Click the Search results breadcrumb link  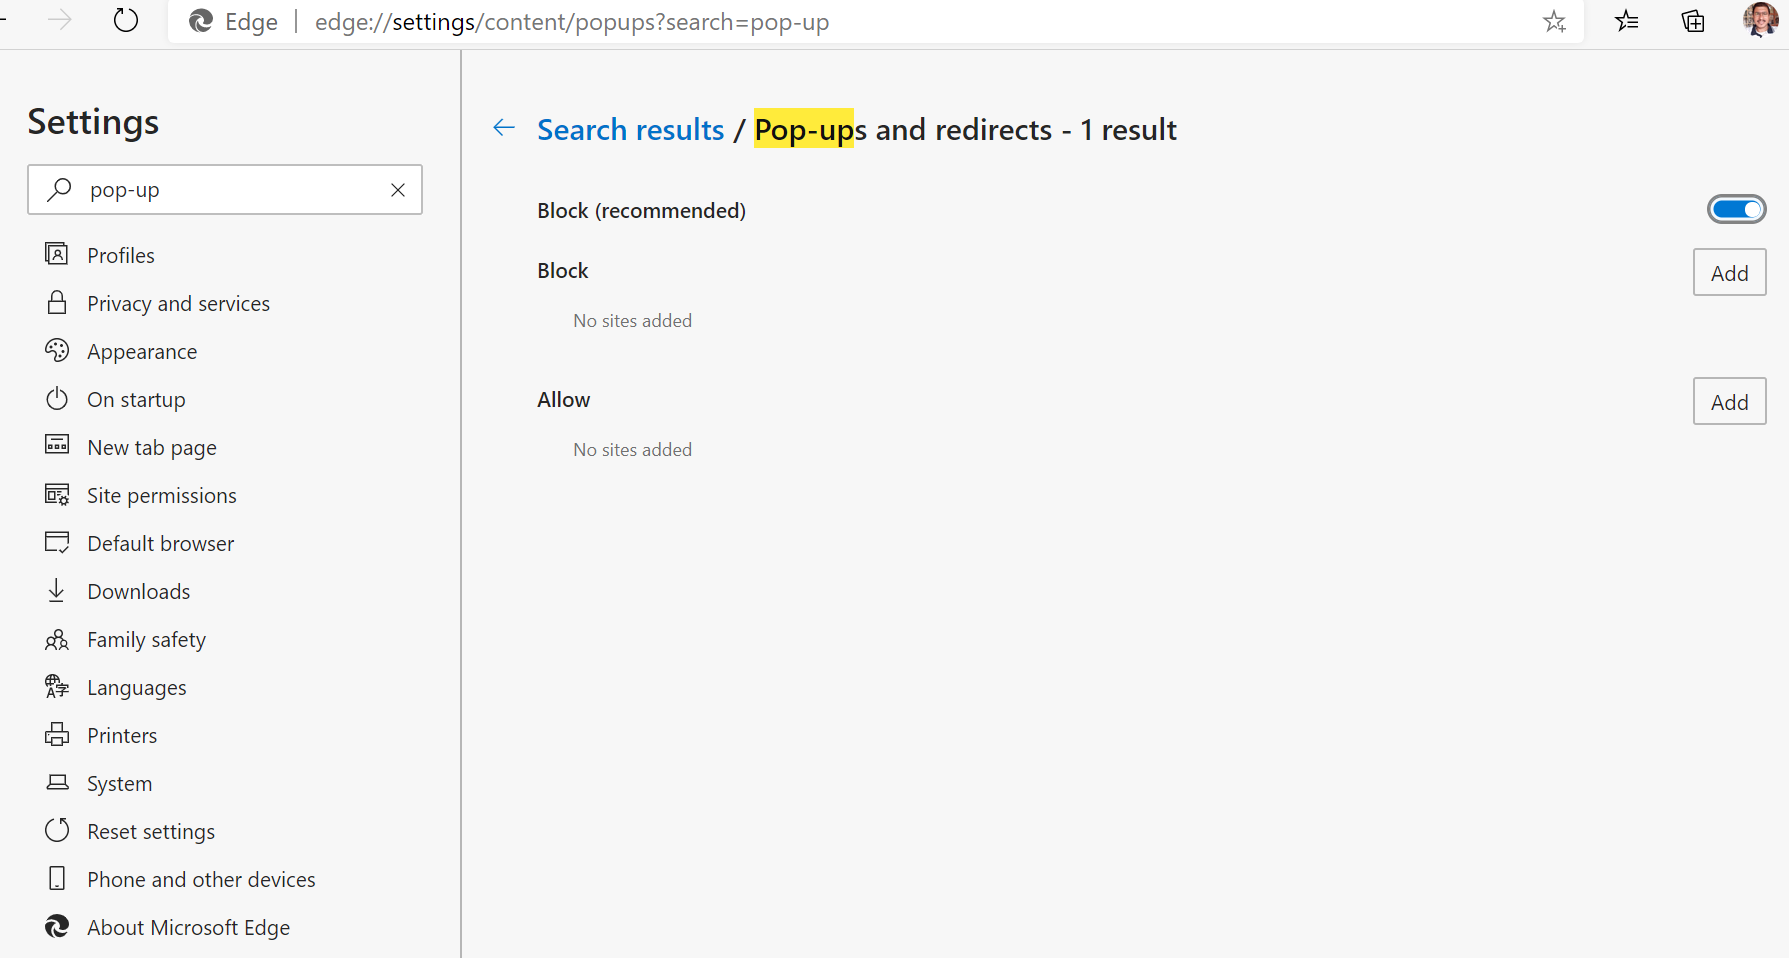click(x=630, y=129)
